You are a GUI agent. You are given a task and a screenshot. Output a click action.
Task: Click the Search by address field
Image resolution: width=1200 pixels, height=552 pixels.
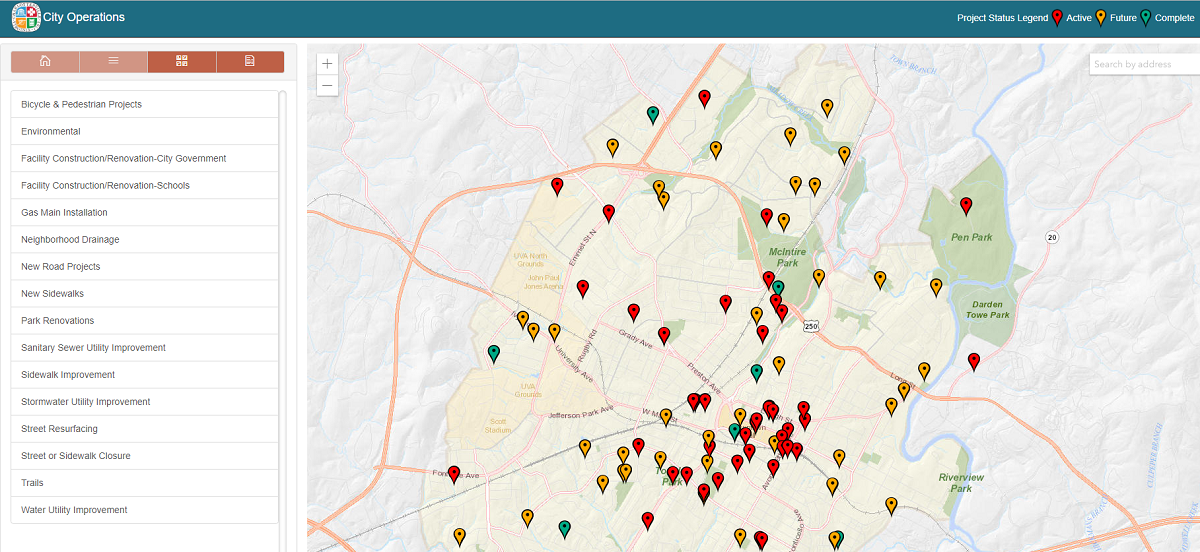click(1144, 64)
